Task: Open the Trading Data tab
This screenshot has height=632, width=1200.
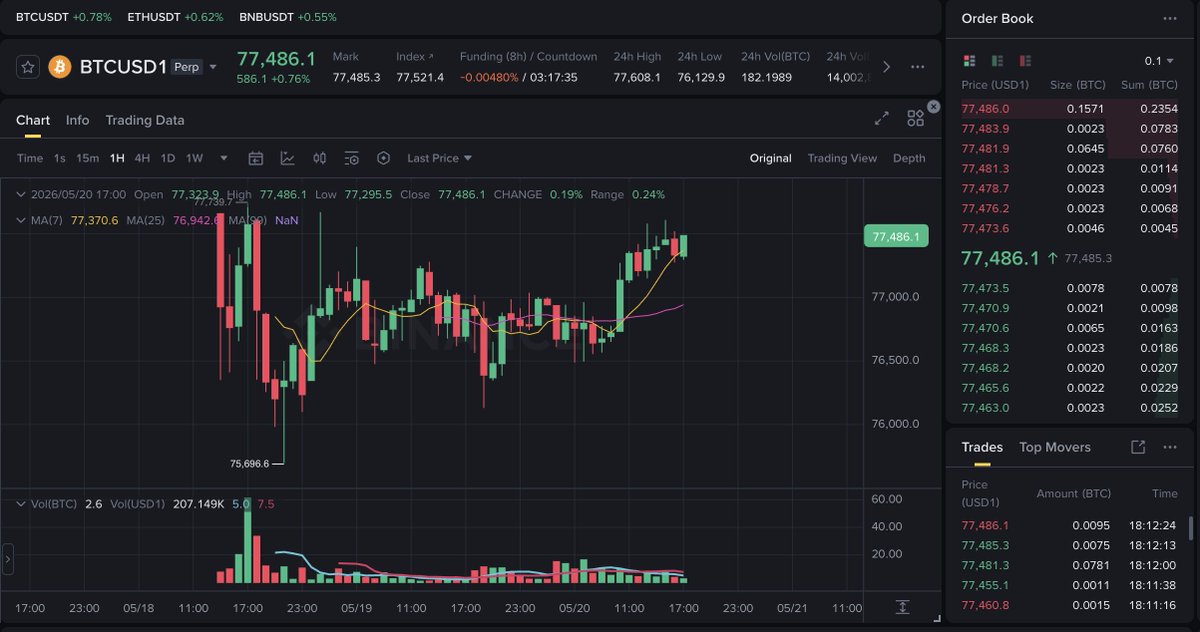Action: pos(145,120)
